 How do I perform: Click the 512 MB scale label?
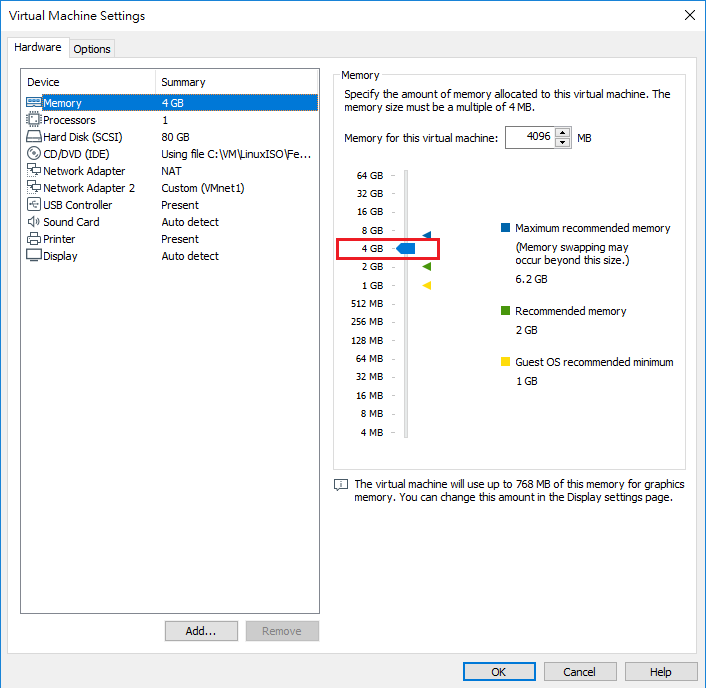point(367,304)
